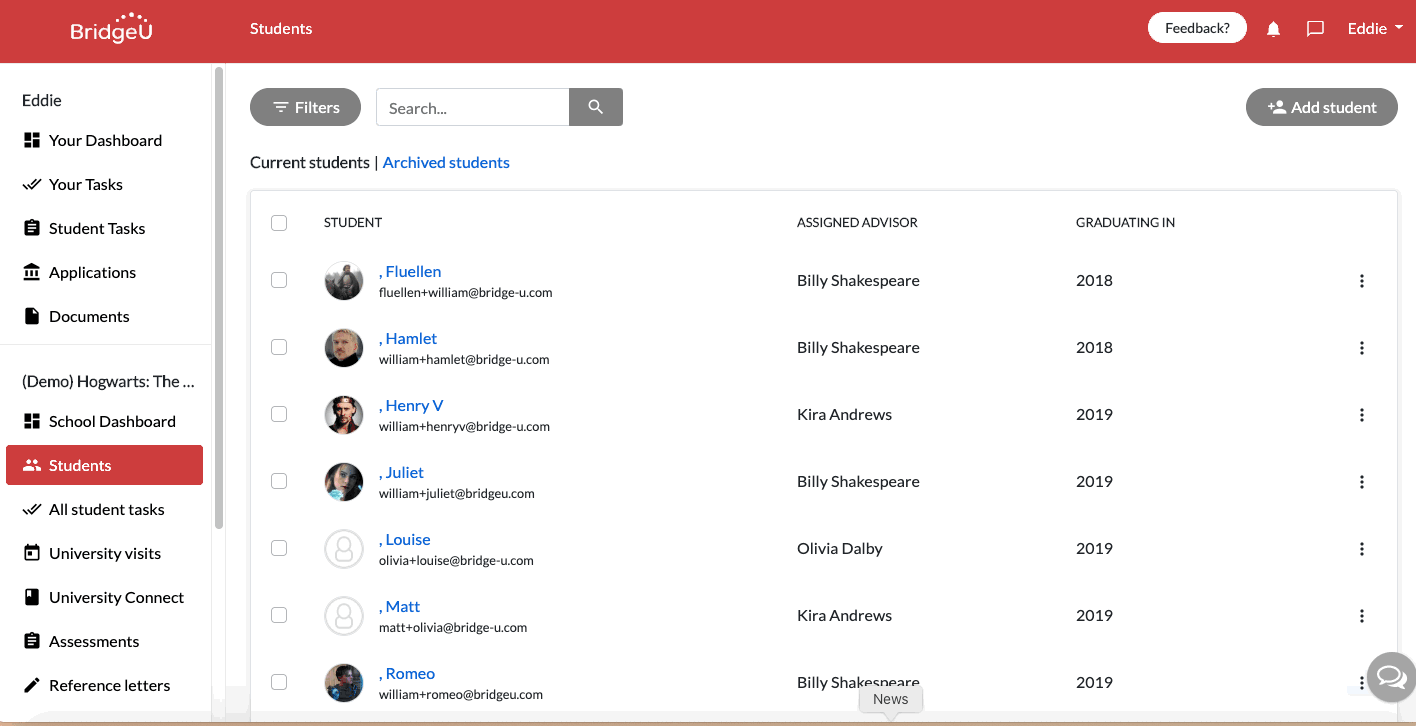Open Documents in sidebar
Image resolution: width=1416 pixels, height=726 pixels.
pos(105,316)
